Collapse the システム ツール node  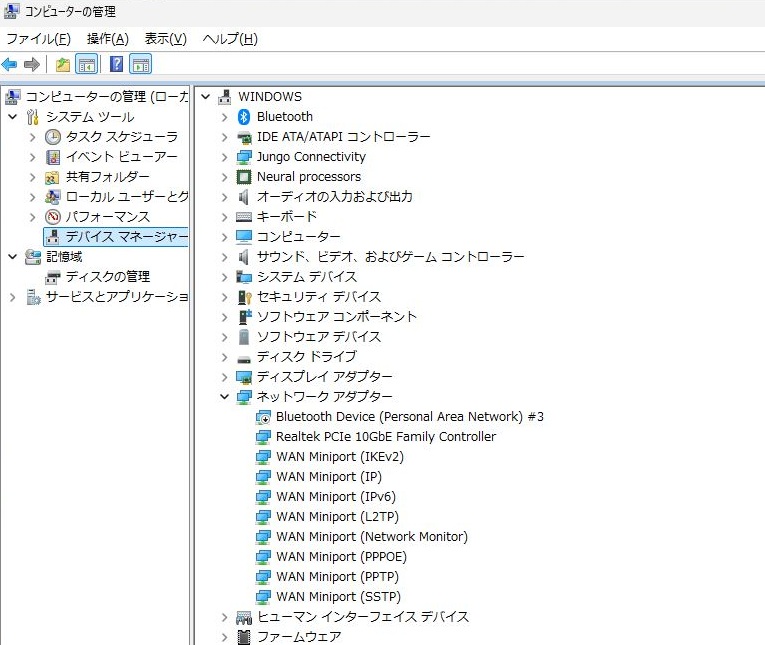(13, 117)
